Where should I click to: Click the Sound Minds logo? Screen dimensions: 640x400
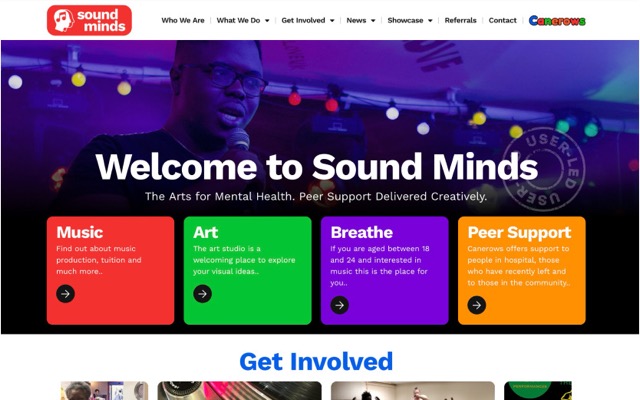(x=89, y=20)
